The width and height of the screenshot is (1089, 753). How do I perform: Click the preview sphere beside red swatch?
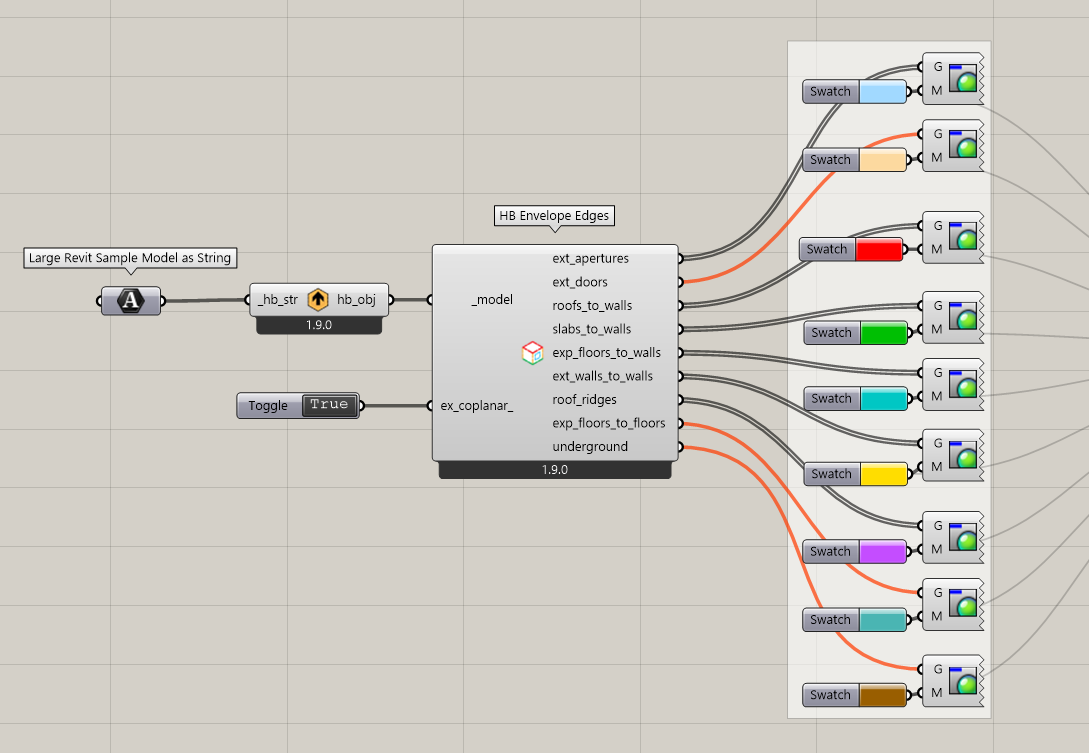click(966, 239)
